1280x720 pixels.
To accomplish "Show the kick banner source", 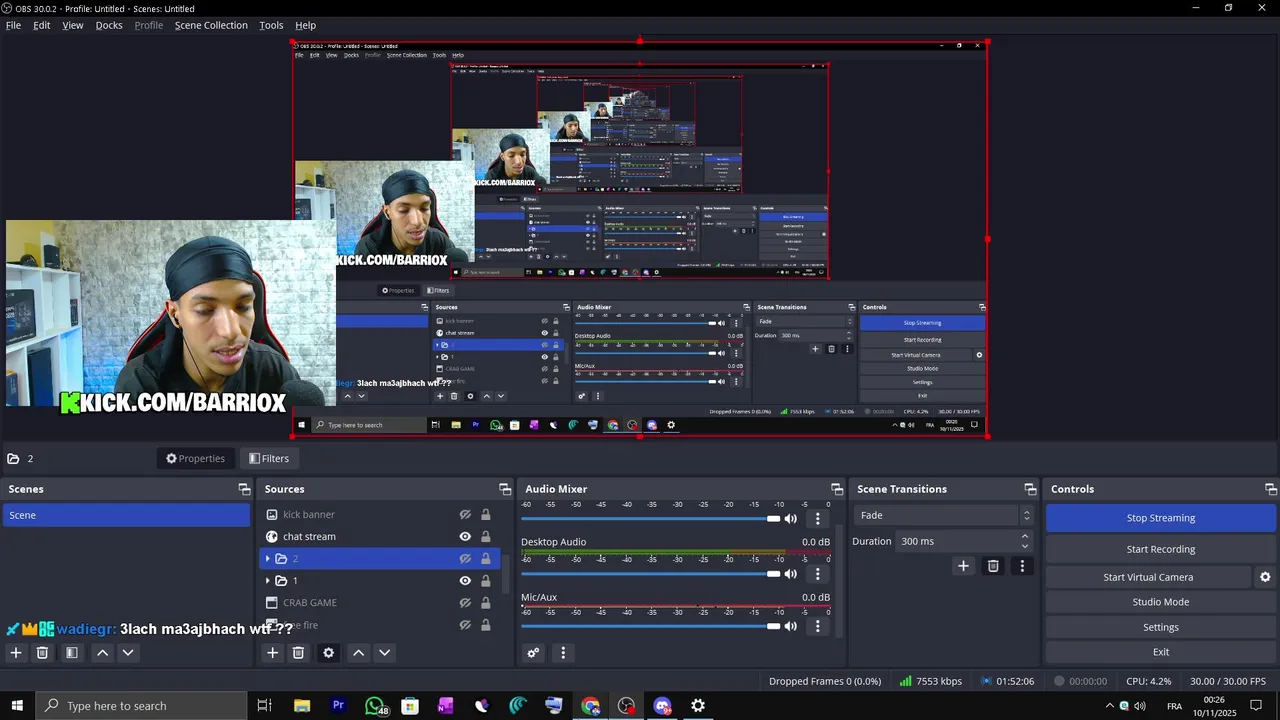I will 465,514.
